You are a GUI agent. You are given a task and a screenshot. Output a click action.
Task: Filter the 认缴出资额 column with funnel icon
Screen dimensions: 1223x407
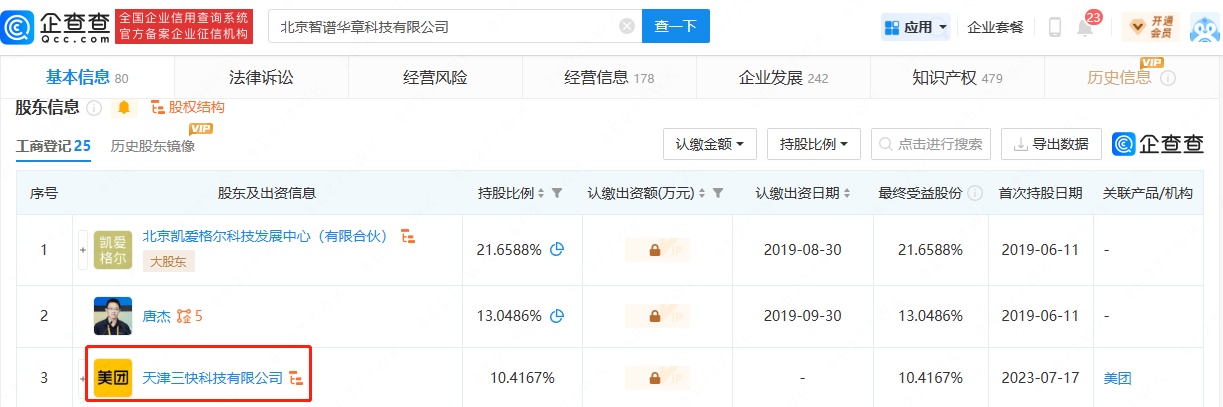[x=717, y=193]
